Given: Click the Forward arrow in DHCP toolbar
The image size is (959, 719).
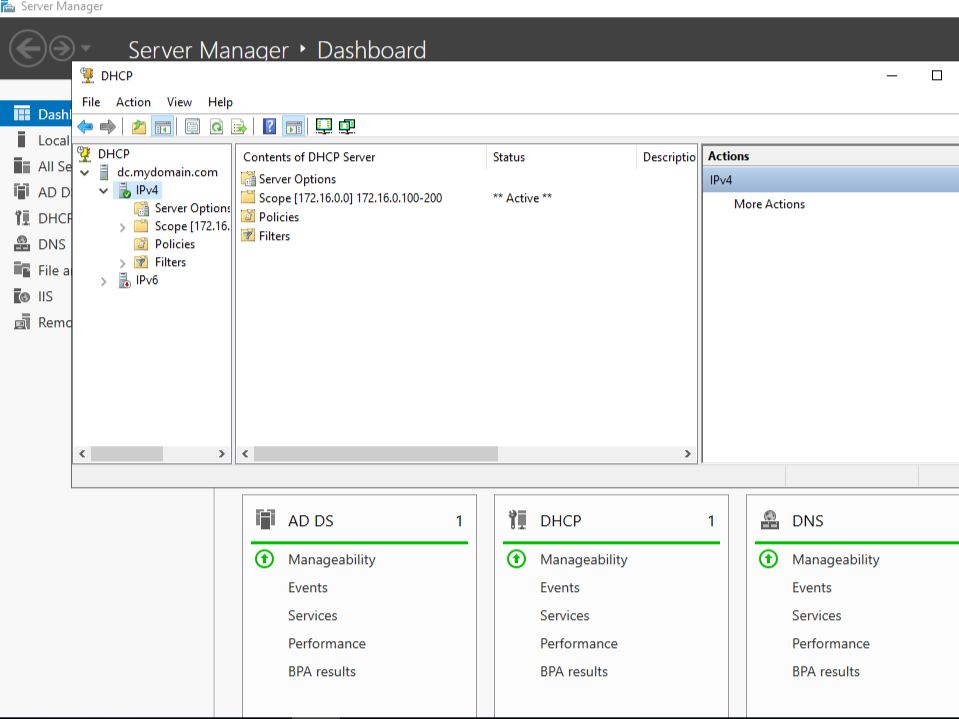Looking at the screenshot, I should 108,127.
